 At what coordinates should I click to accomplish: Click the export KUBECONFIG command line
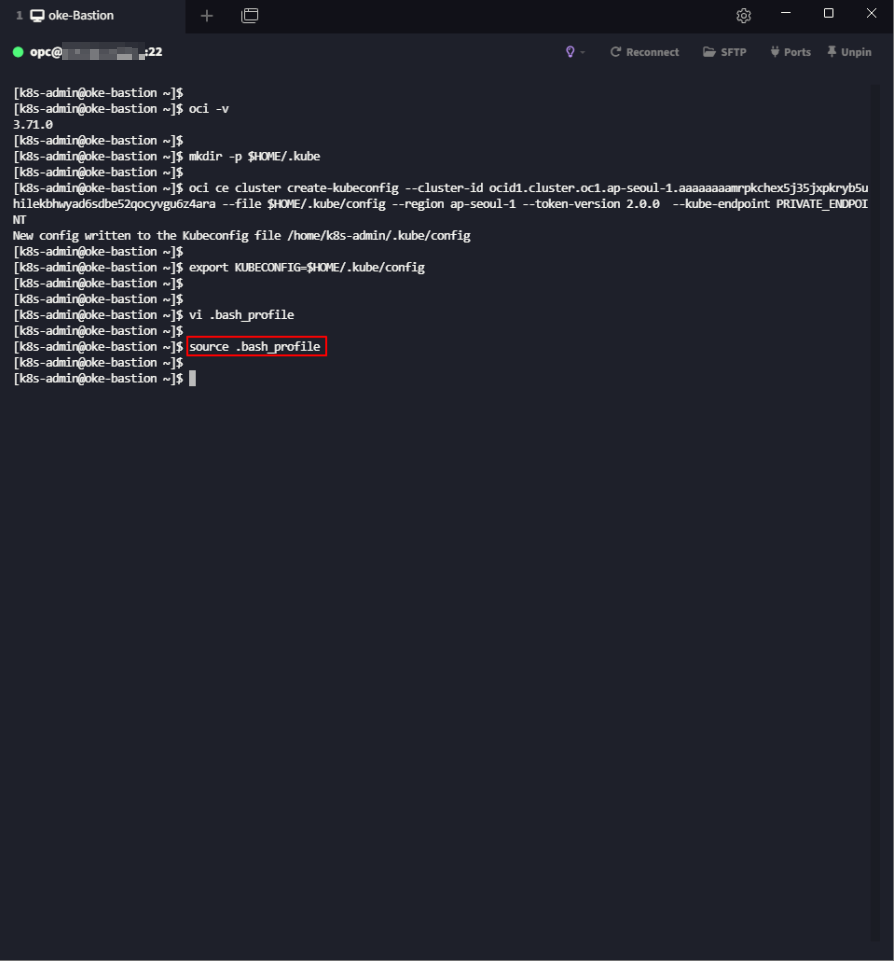pos(306,268)
